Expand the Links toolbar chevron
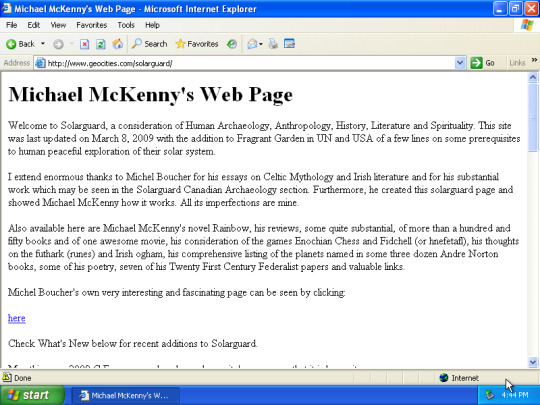The height and width of the screenshot is (405, 540). 534,61
